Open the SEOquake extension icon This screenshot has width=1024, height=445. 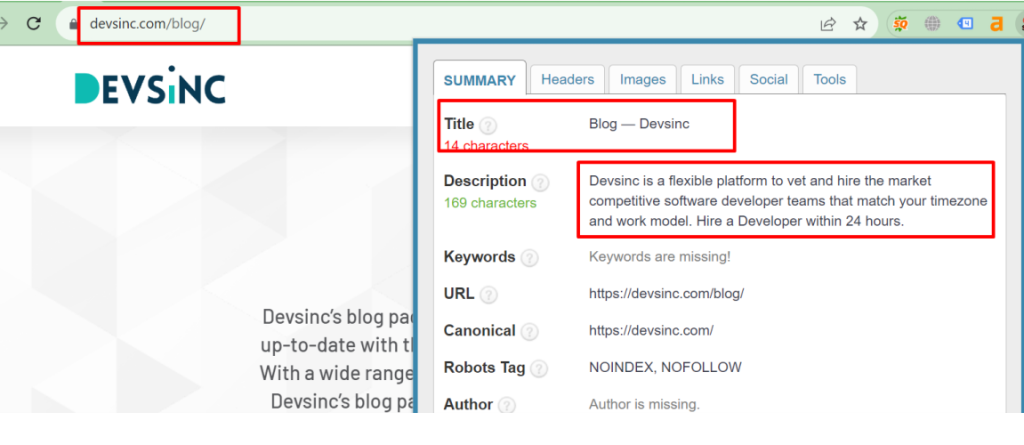[901, 24]
